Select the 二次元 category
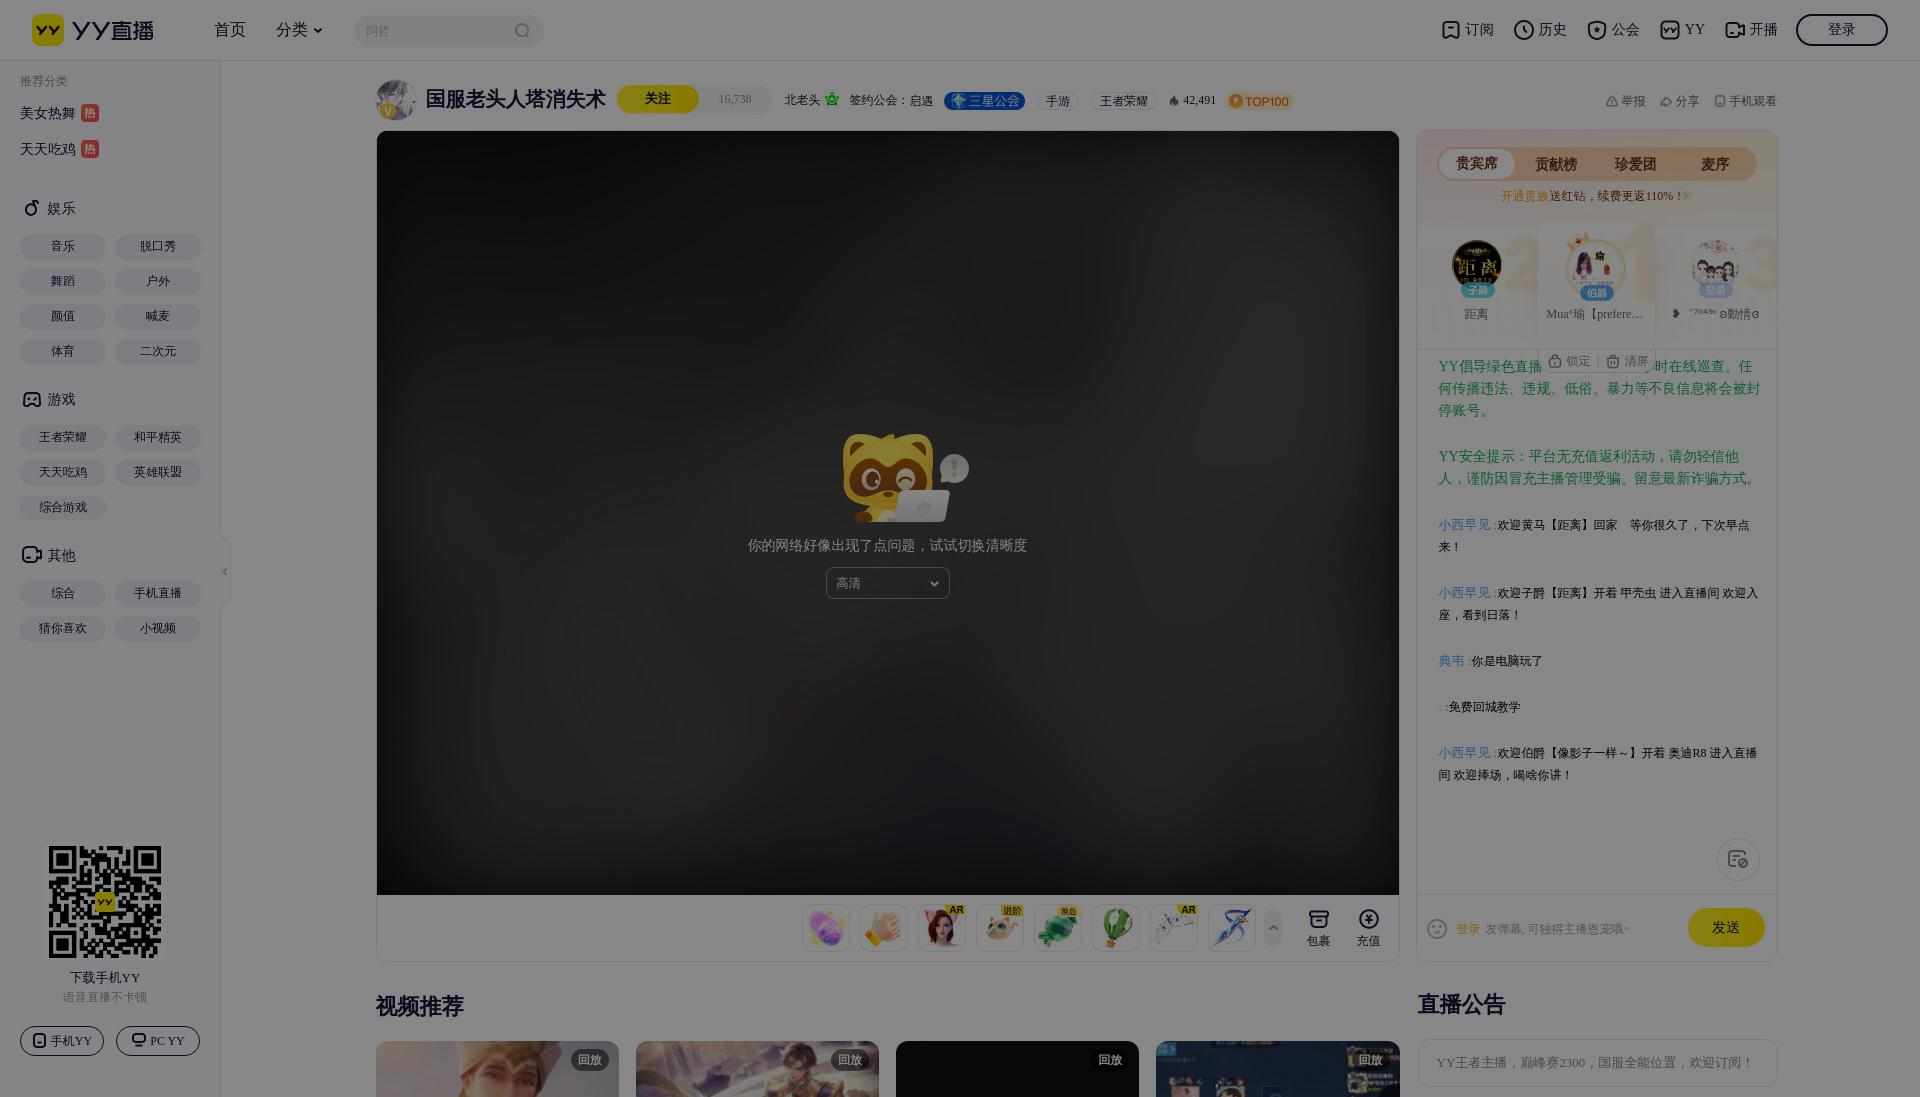The image size is (1920, 1097). pos(158,351)
